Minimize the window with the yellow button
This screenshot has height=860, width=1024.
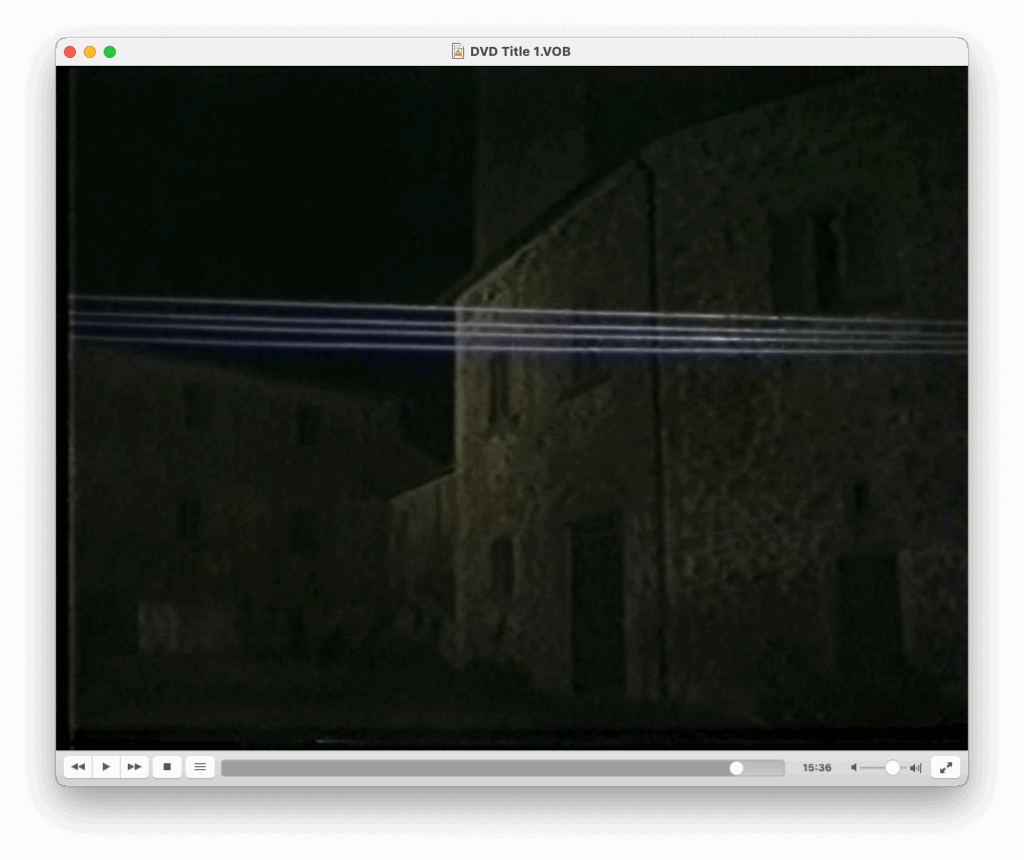(x=90, y=52)
